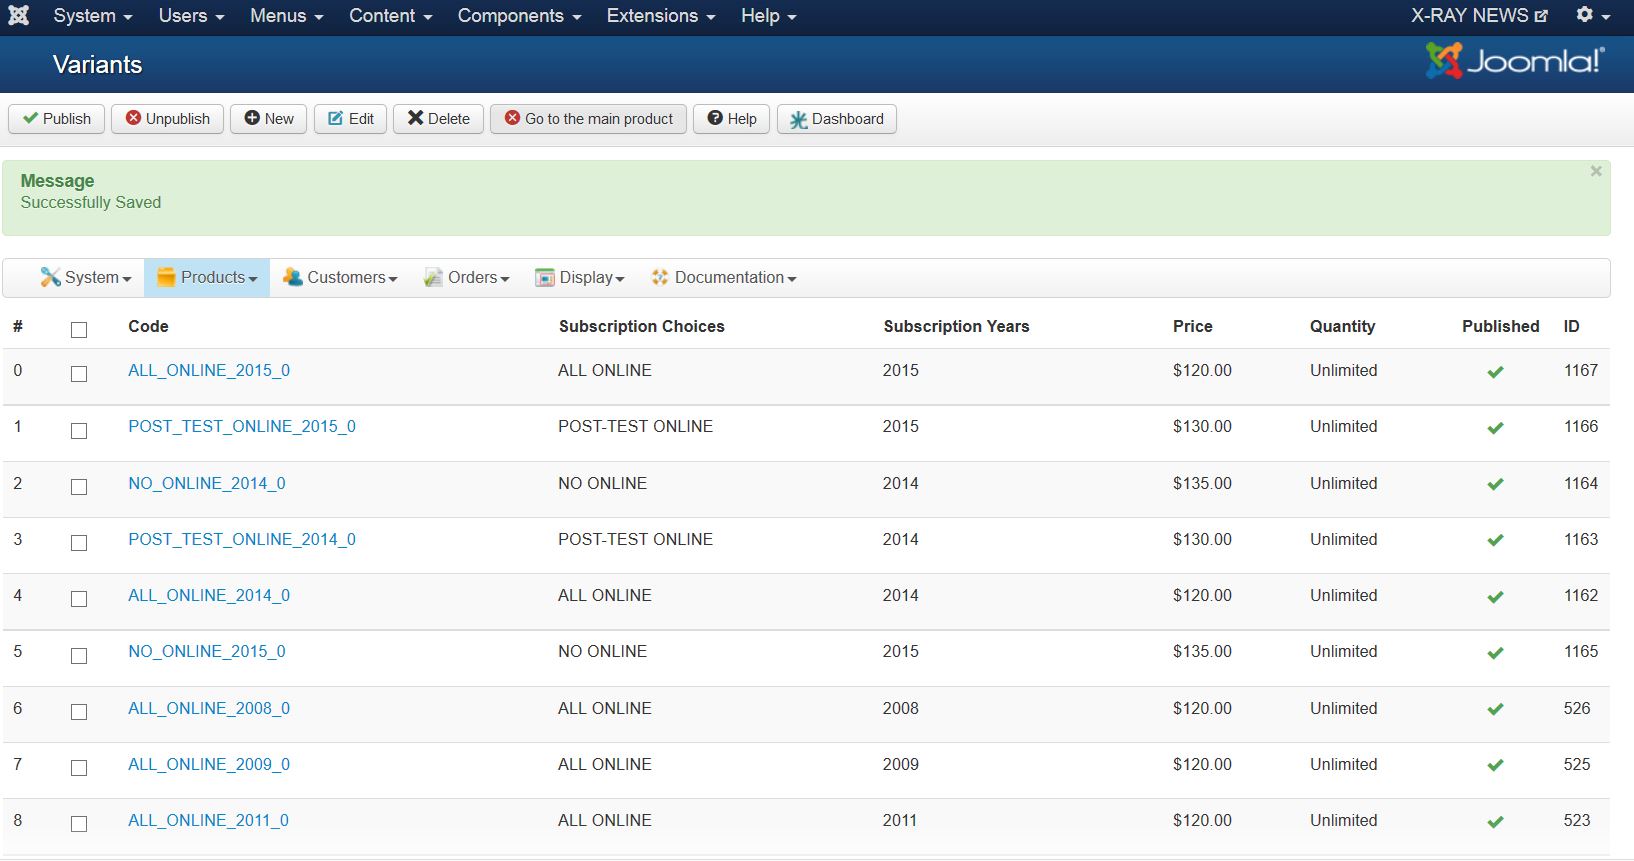Viewport: 1634px width, 861px height.
Task: Open variant ALL_ONLINE_2011_0
Action: (x=208, y=821)
